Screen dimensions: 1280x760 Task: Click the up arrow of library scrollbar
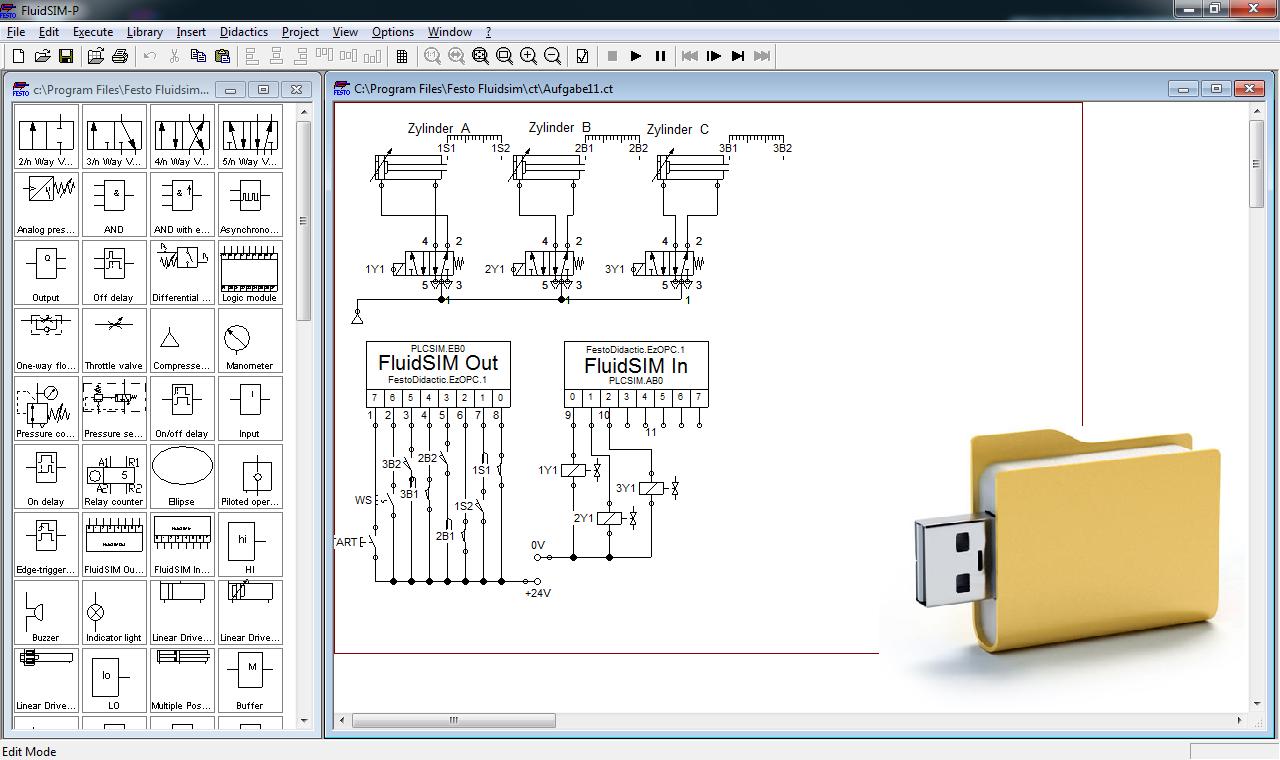[304, 110]
